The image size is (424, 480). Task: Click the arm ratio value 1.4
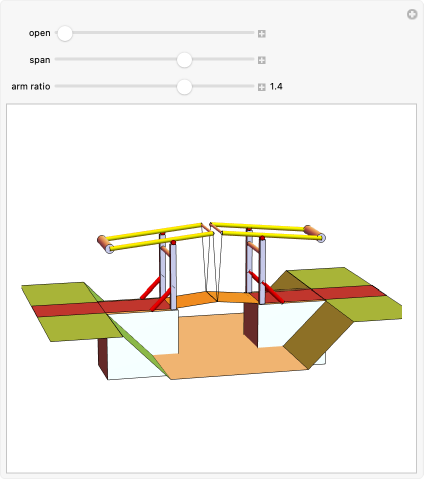276,86
